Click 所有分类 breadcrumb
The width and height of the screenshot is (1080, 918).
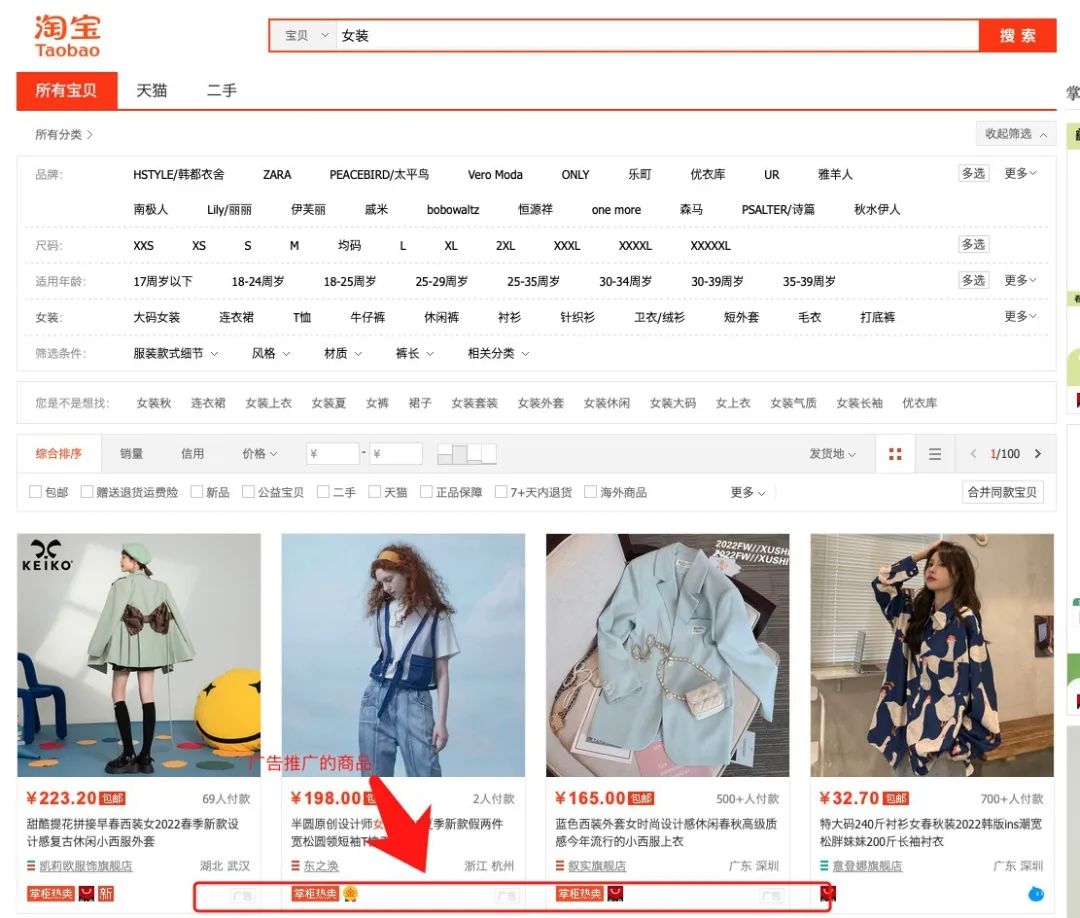coord(63,134)
